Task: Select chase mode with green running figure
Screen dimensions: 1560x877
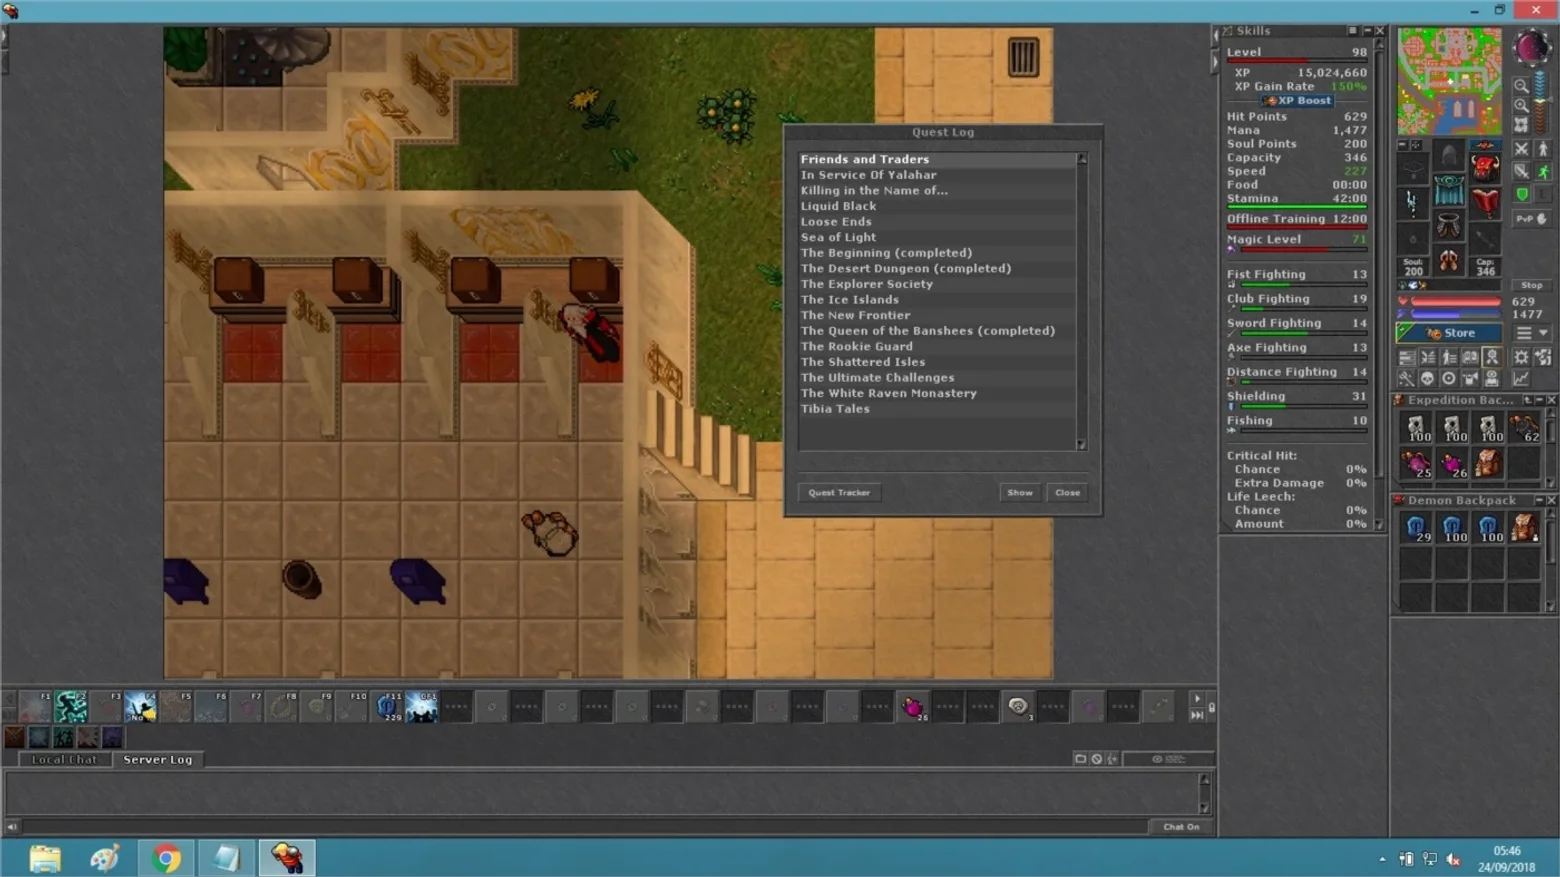Action: (x=1543, y=171)
